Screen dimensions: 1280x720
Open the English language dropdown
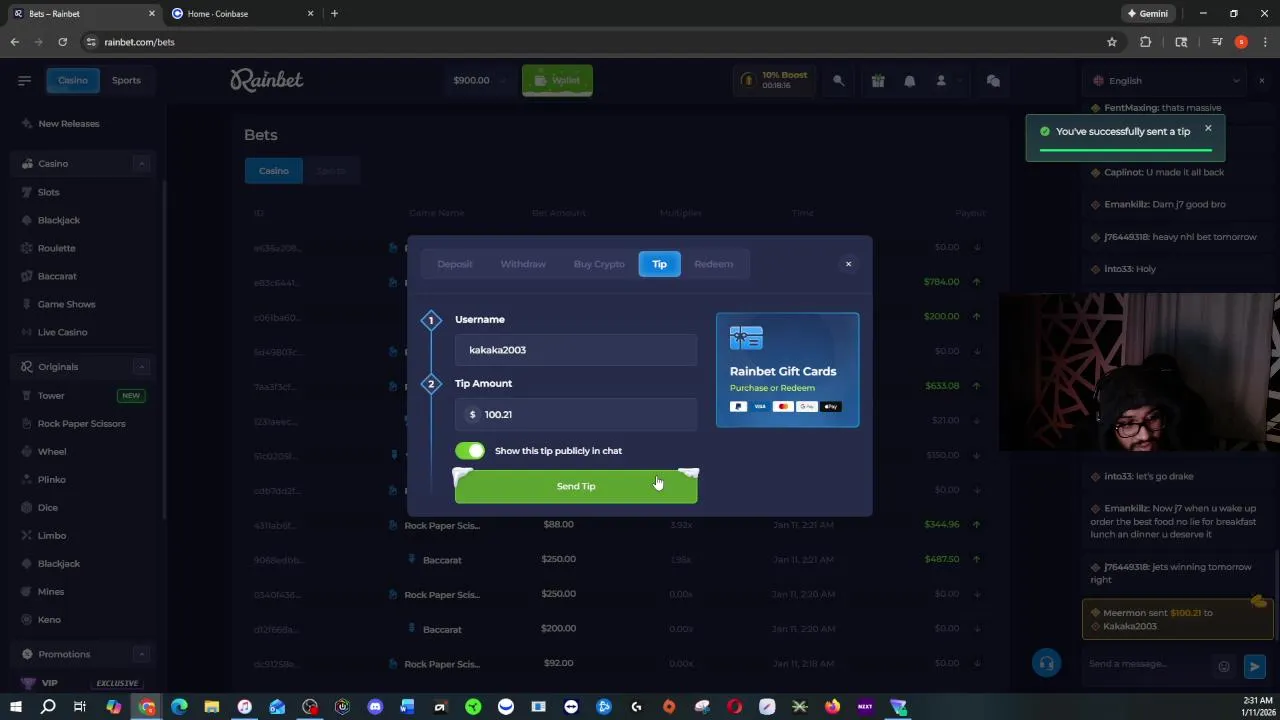[x=1167, y=81]
